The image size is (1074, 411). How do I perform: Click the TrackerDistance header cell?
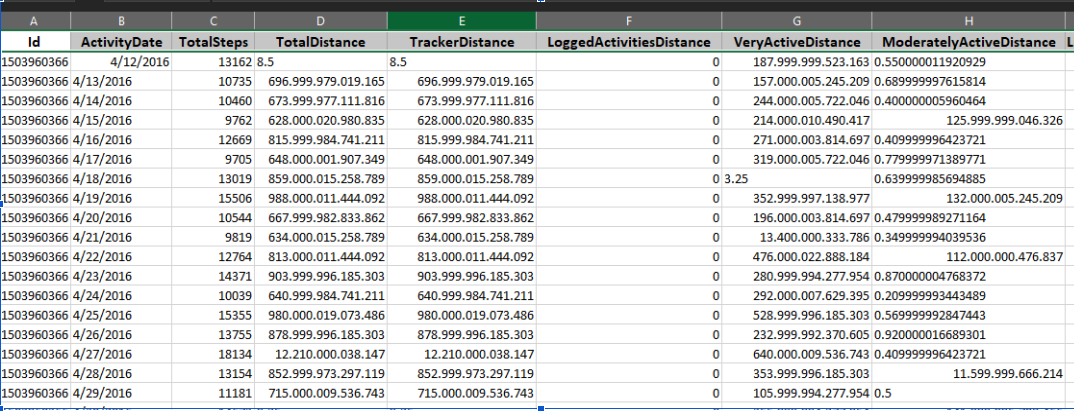click(x=462, y=42)
